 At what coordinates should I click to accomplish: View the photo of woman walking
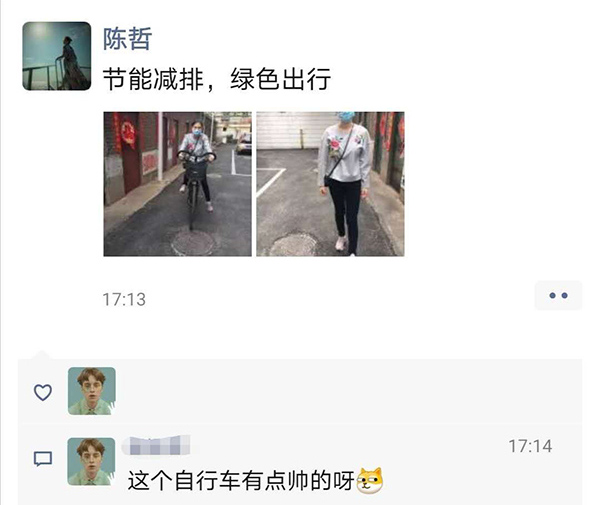coord(330,184)
